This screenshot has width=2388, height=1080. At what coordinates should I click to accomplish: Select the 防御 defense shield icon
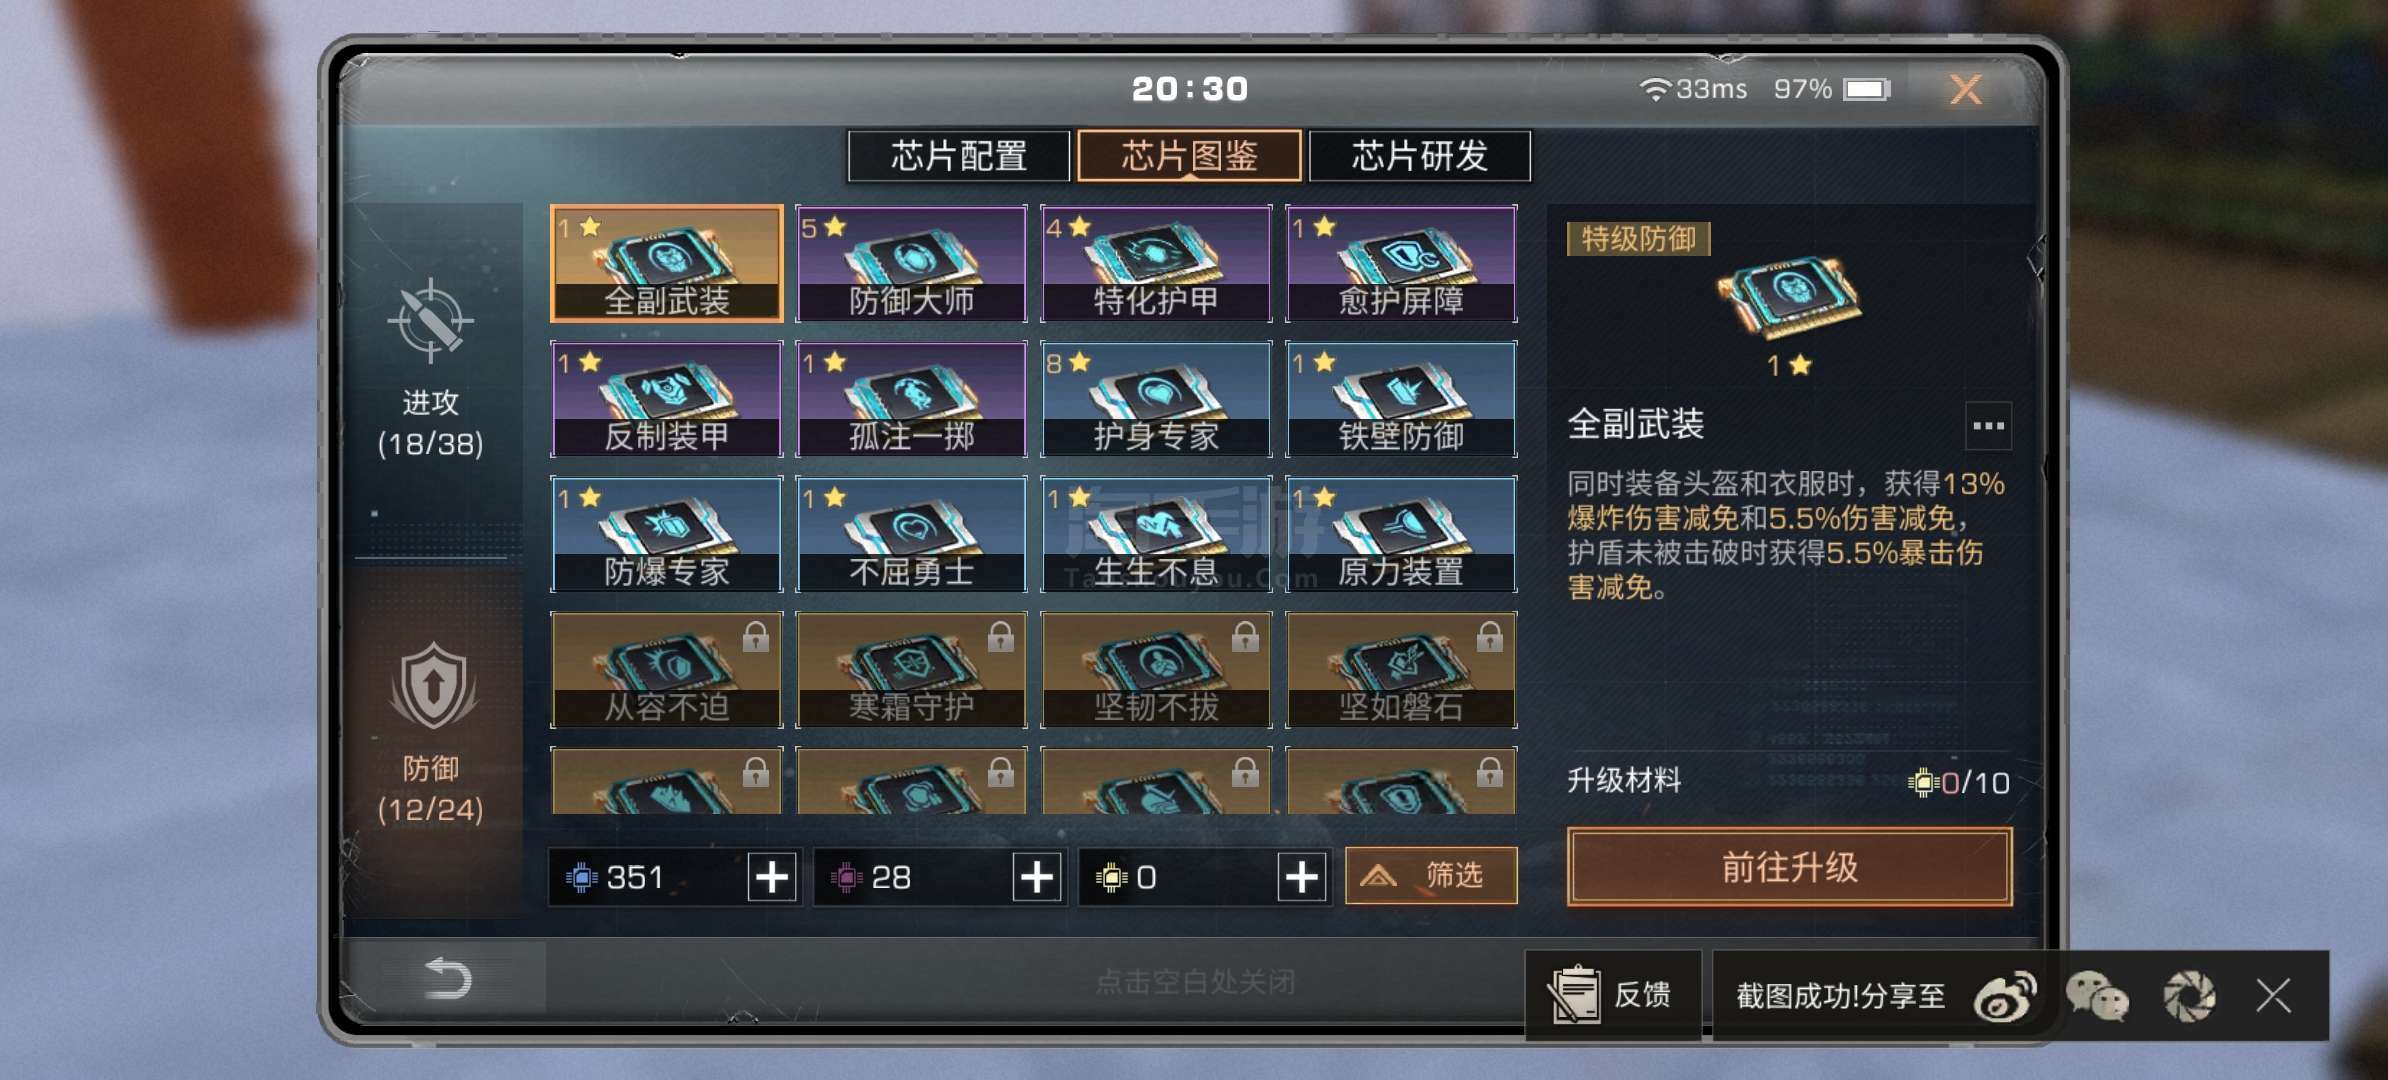click(x=433, y=686)
